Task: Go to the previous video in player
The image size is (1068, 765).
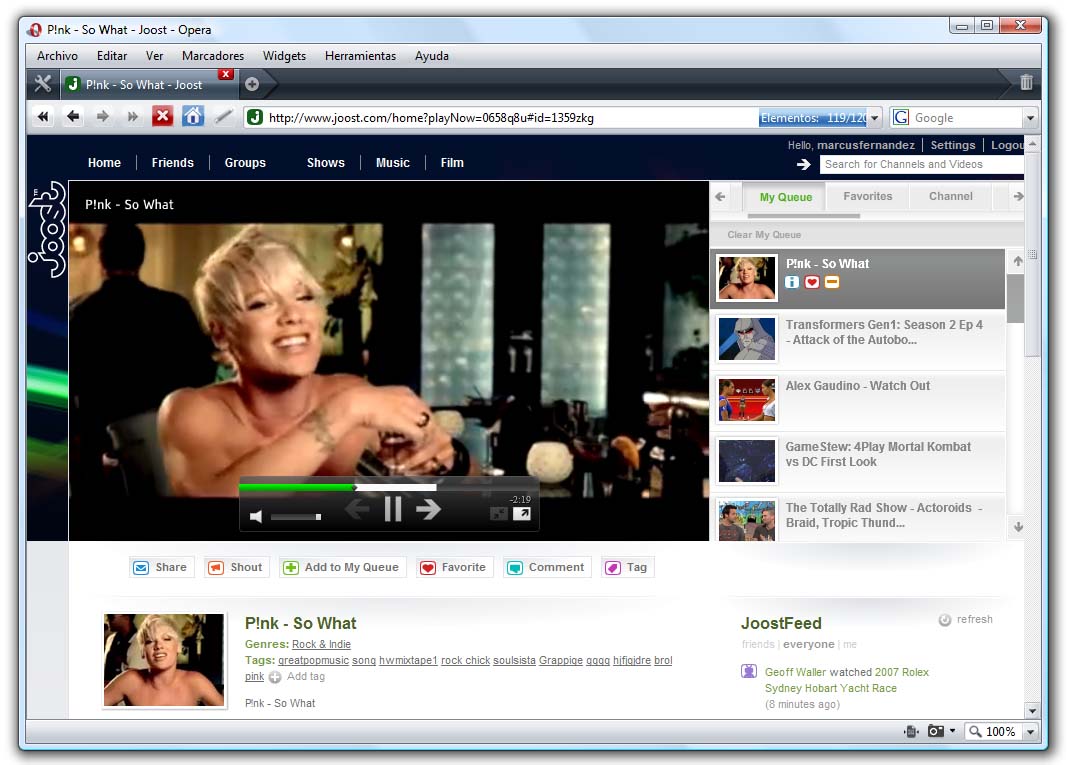Action: [x=357, y=509]
